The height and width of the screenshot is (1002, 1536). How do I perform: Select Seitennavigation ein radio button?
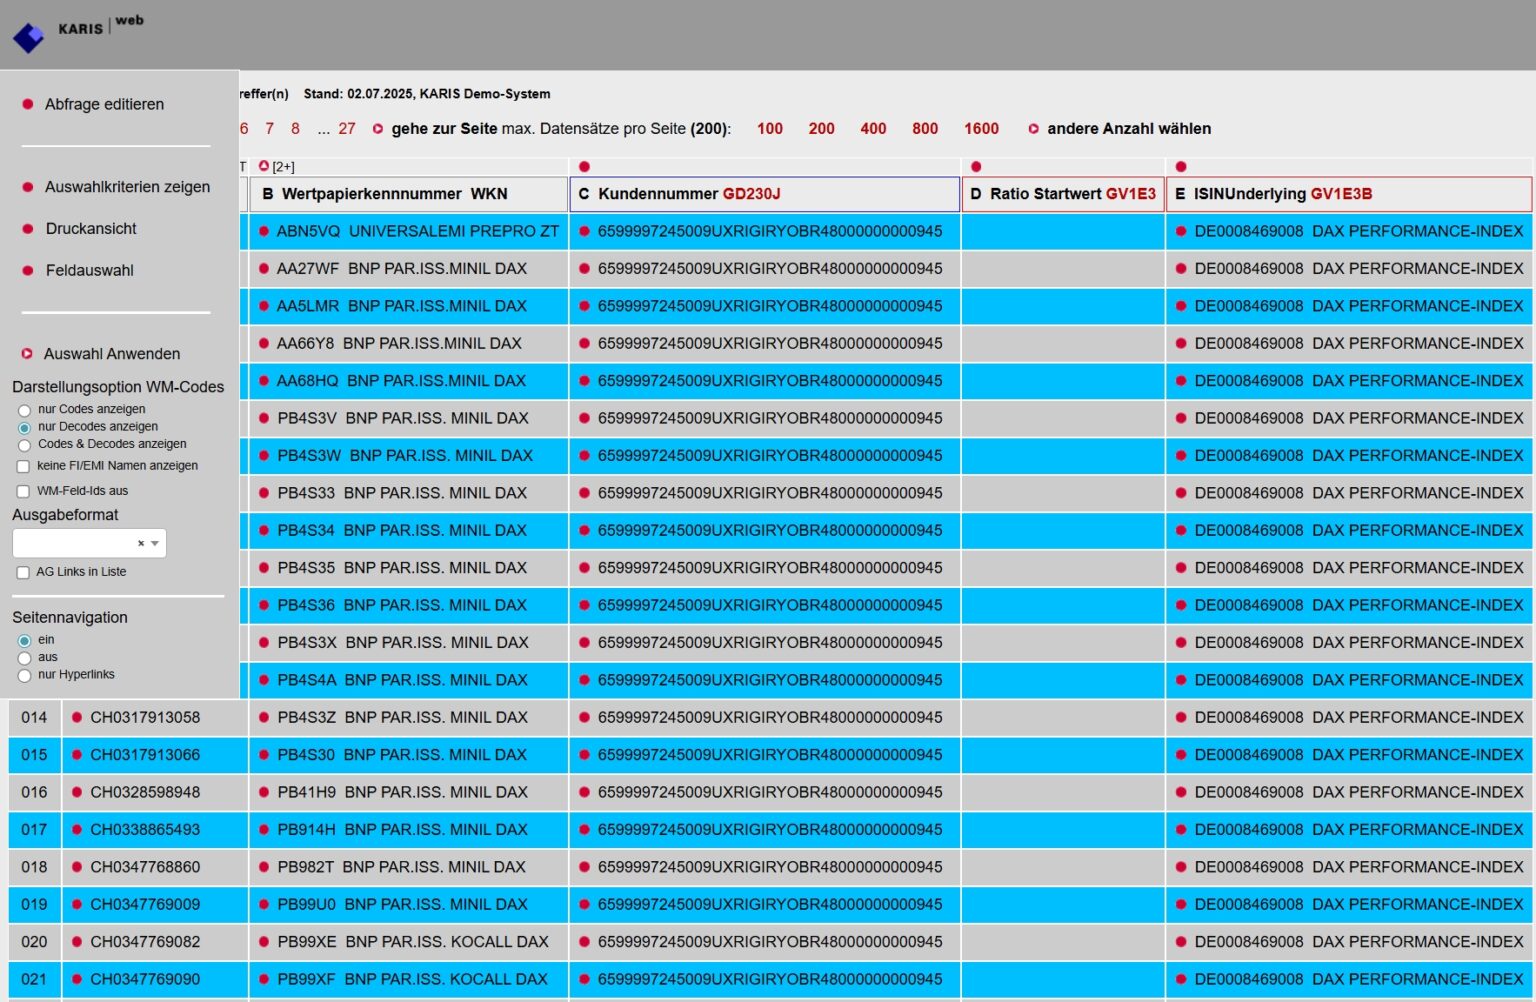click(24, 641)
